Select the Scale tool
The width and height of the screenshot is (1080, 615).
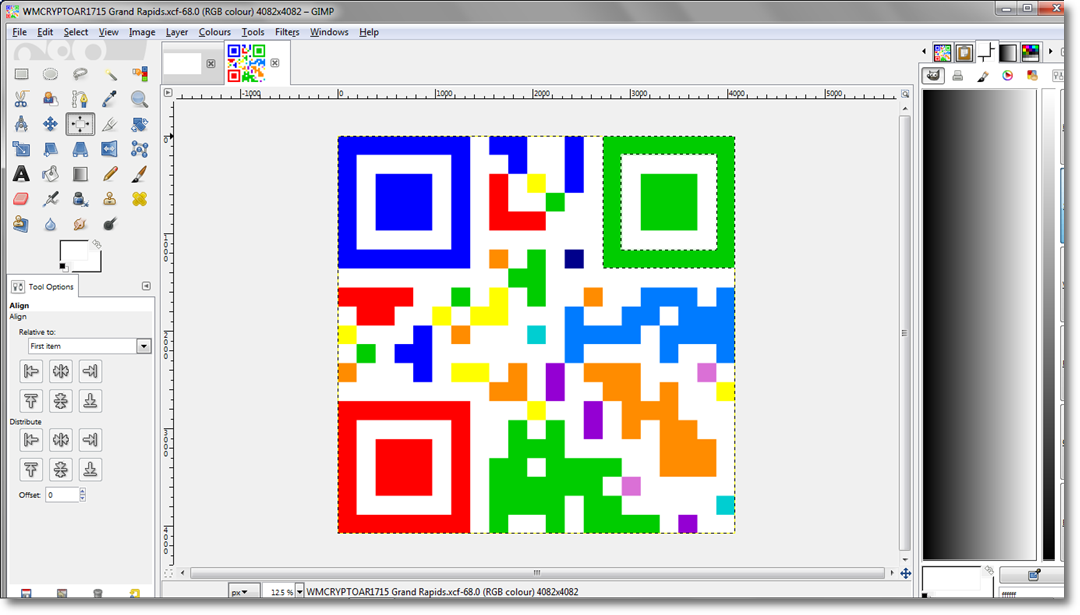click(21, 149)
